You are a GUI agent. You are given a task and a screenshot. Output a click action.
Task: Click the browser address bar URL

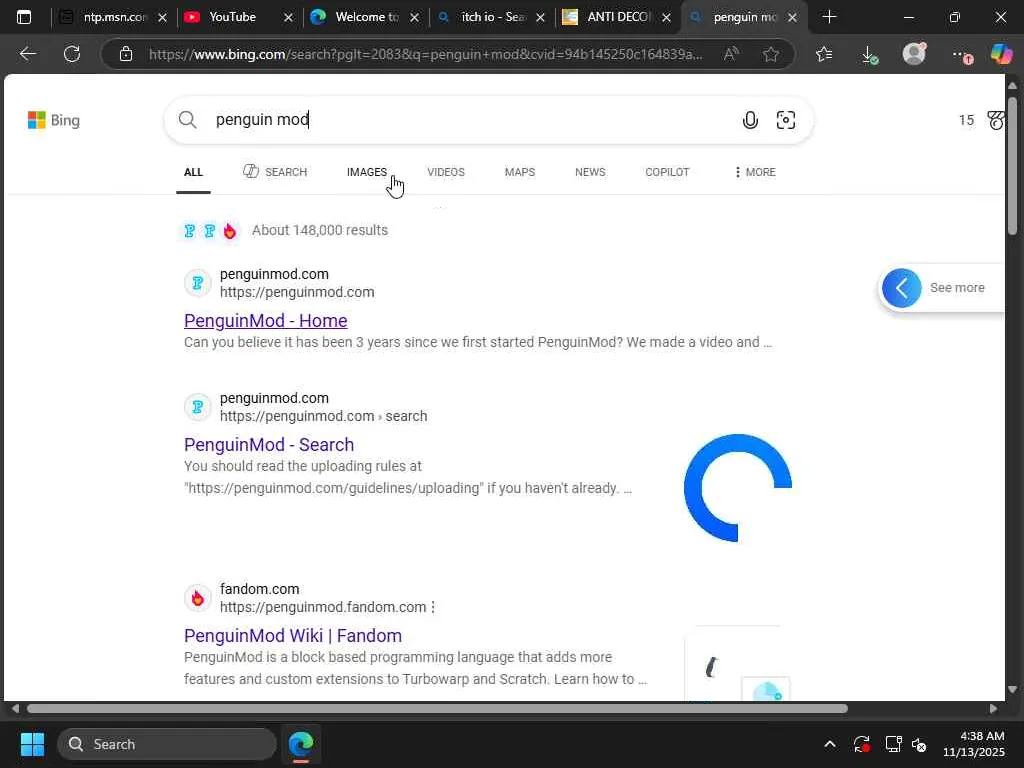click(426, 54)
